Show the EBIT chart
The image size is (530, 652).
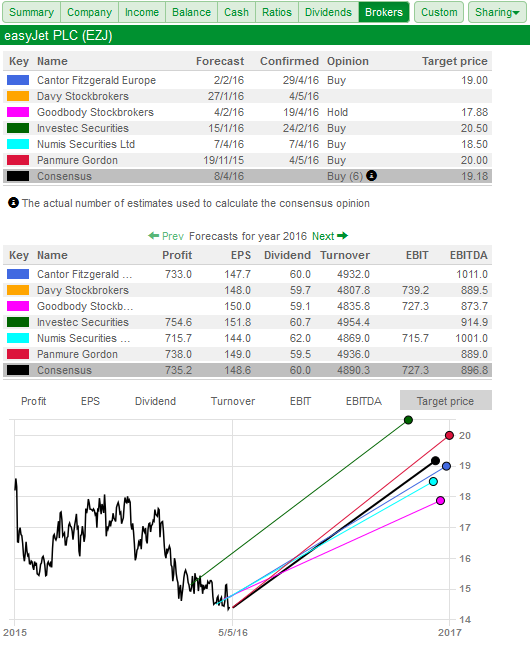(300, 401)
